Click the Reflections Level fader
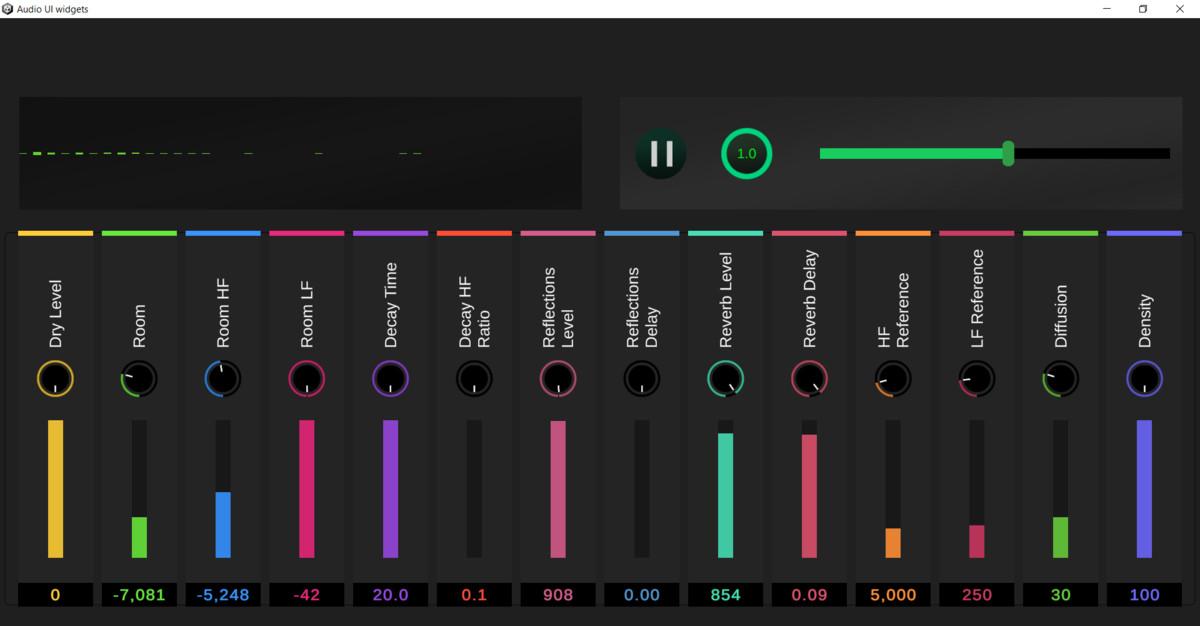 [x=557, y=490]
